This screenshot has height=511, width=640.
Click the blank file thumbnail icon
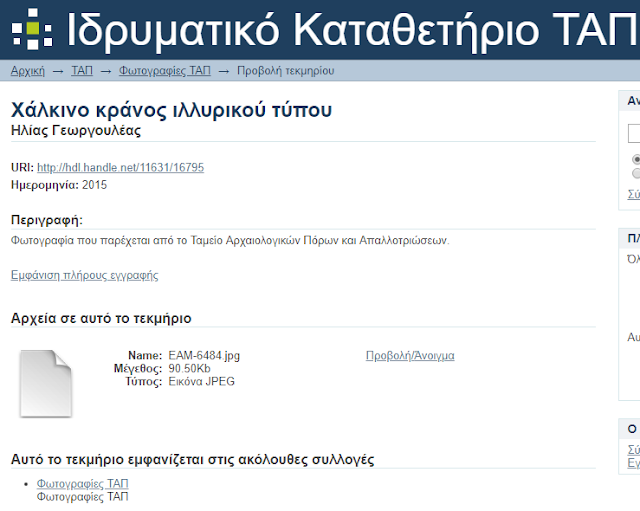click(45, 383)
